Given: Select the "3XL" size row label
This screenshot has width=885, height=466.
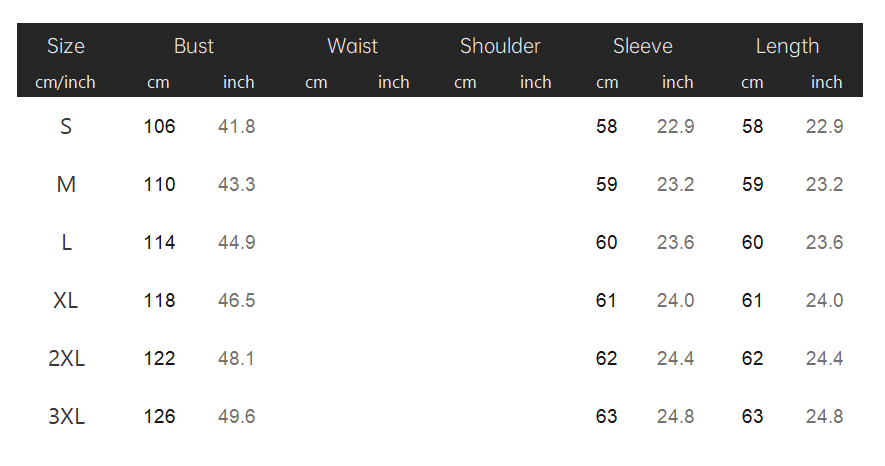Looking at the screenshot, I should (x=66, y=417).
